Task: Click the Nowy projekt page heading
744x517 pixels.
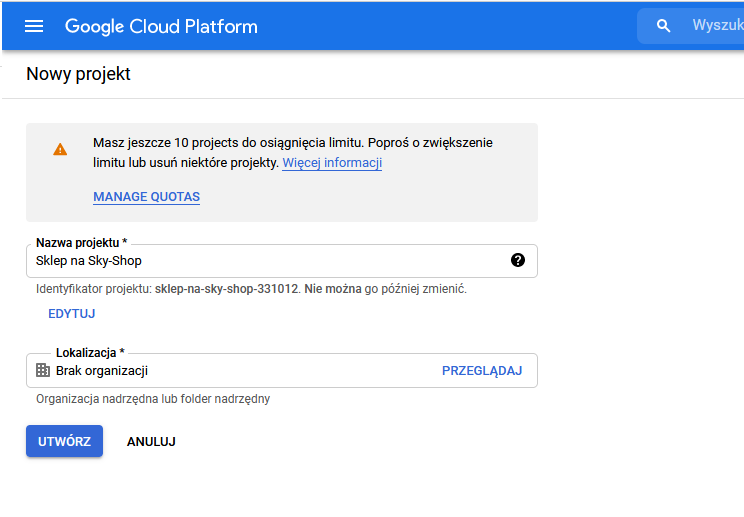Action: click(x=78, y=74)
